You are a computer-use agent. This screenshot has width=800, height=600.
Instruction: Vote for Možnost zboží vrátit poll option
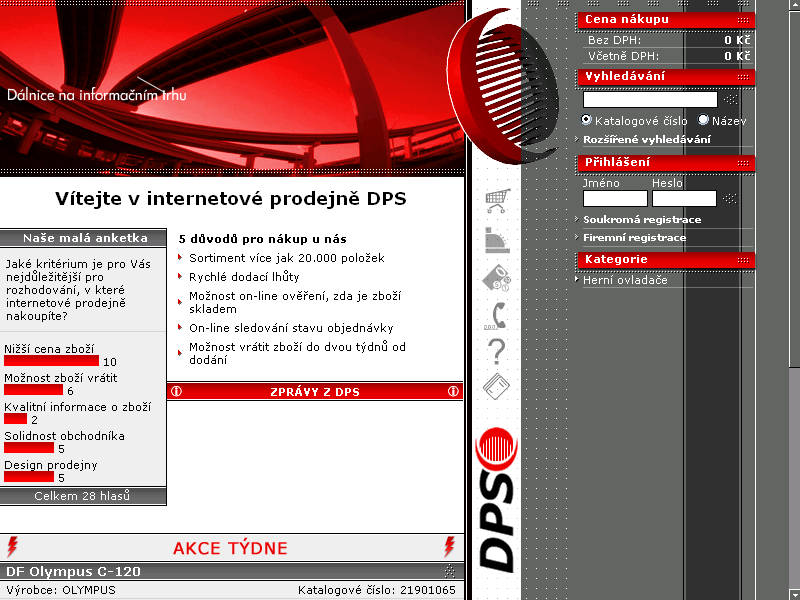tap(61, 378)
